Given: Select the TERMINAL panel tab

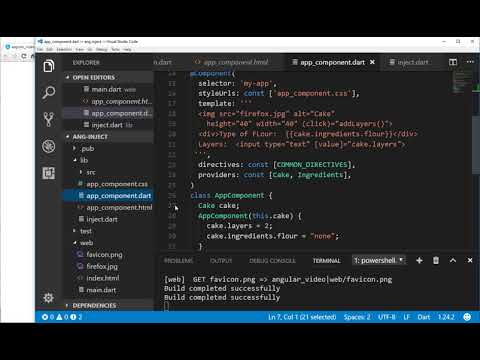Looking at the screenshot, I should [327, 261].
